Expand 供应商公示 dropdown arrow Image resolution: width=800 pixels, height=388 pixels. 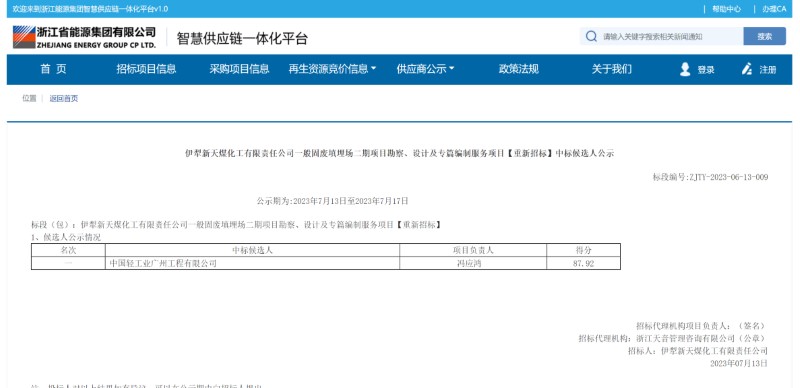click(x=451, y=69)
